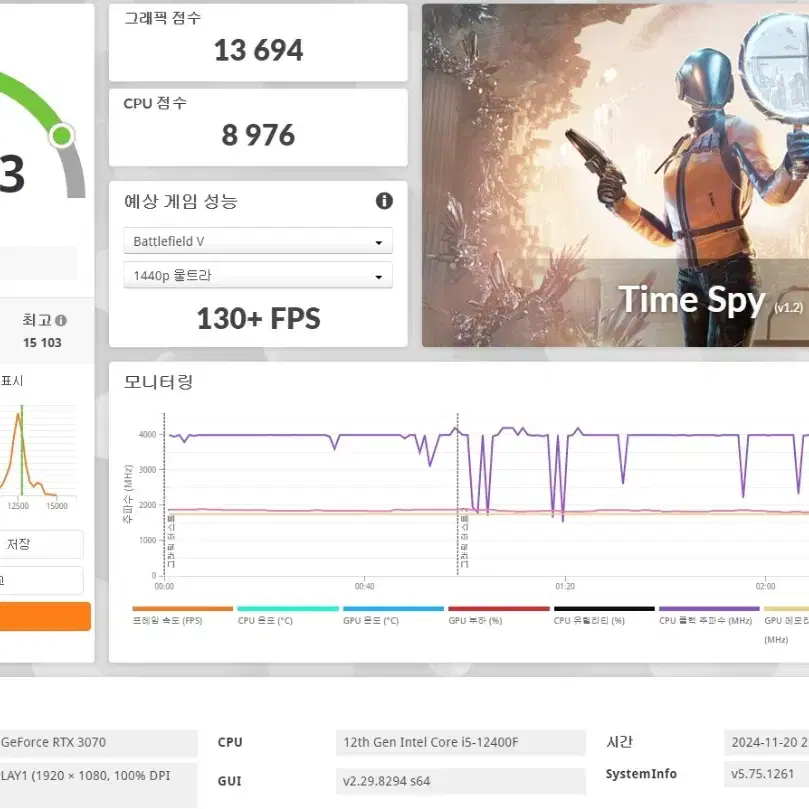Click the dashed test marker at 00:00
Viewport: 809px width, 809px height.
pos(164,494)
